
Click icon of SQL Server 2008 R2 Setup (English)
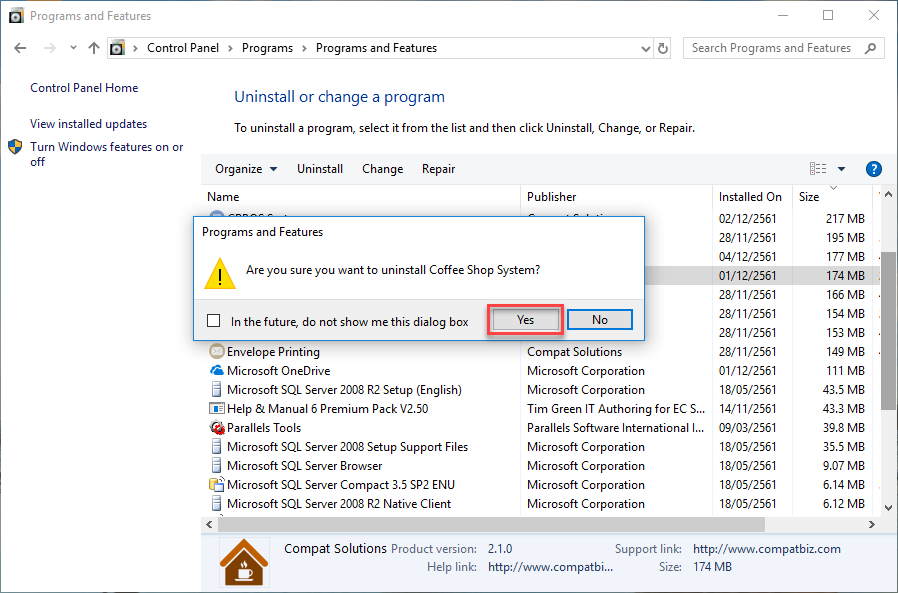click(x=216, y=390)
